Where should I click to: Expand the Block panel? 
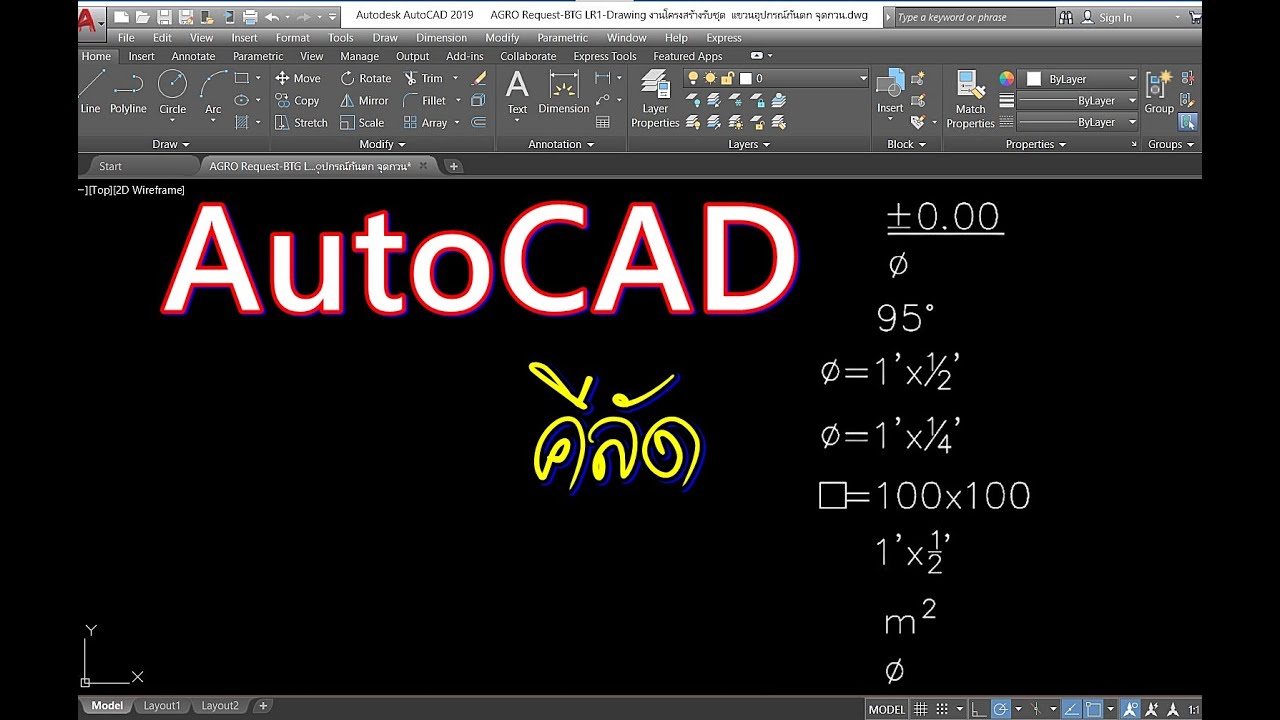coord(906,144)
